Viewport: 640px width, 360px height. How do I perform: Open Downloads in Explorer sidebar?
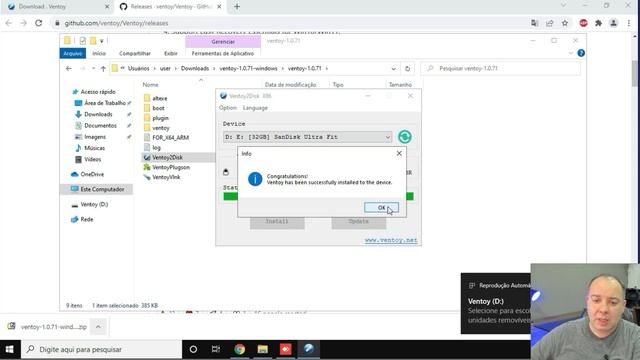98,114
